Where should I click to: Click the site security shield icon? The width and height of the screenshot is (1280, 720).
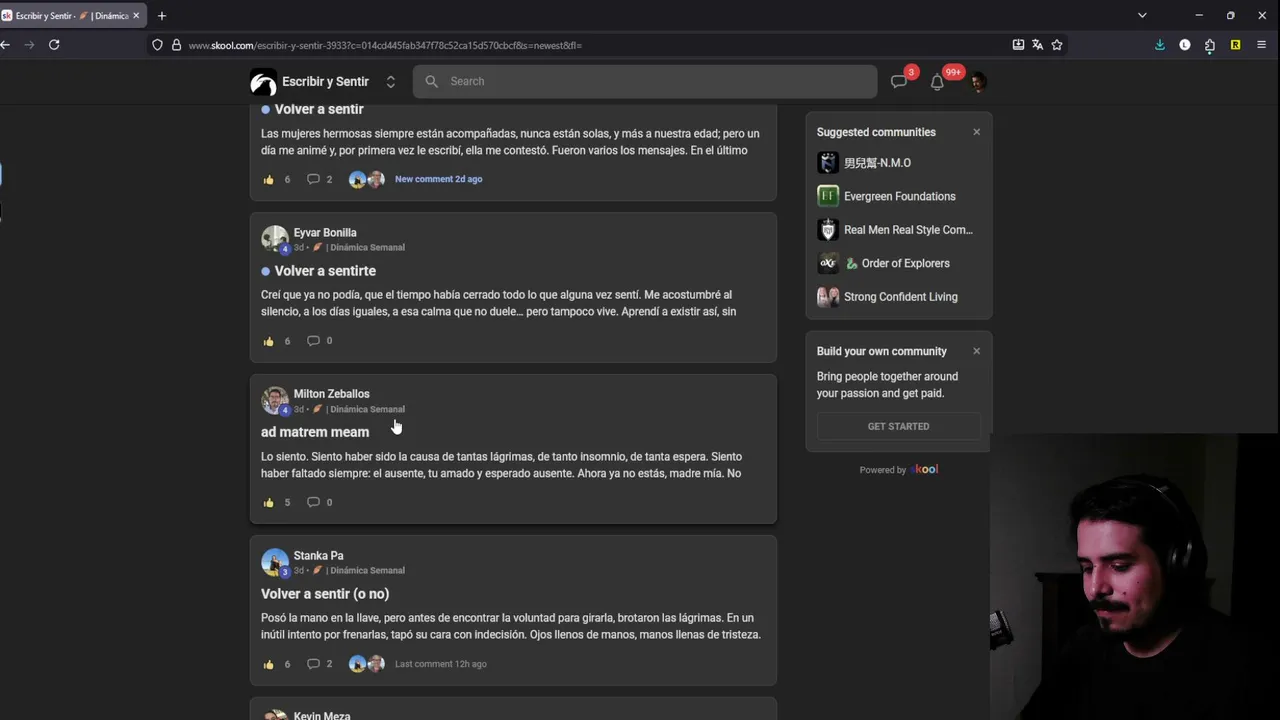157,45
